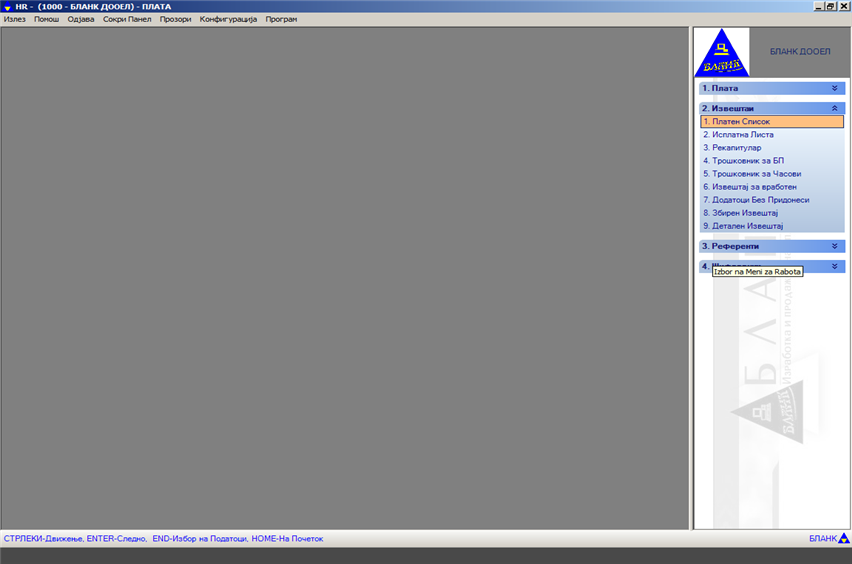Select 1. Платен Список report
Image resolution: width=852 pixels, height=564 pixels.
tap(736, 122)
